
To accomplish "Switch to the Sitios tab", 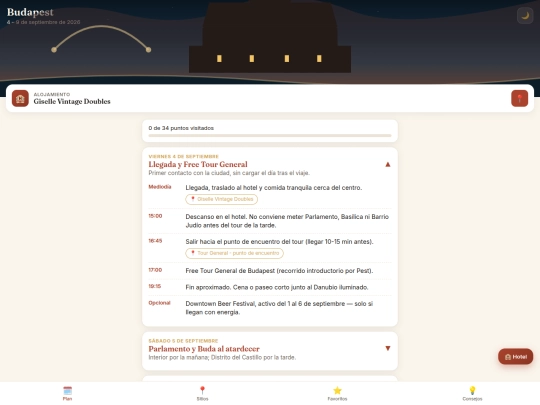I will pos(202,393).
